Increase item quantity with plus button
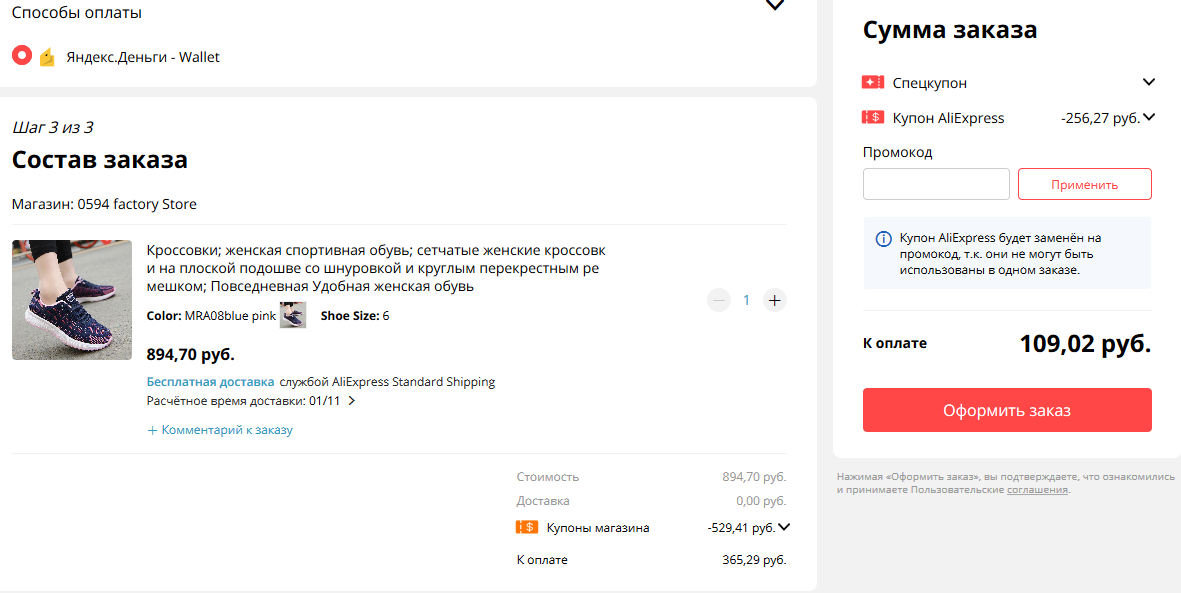 tap(774, 300)
